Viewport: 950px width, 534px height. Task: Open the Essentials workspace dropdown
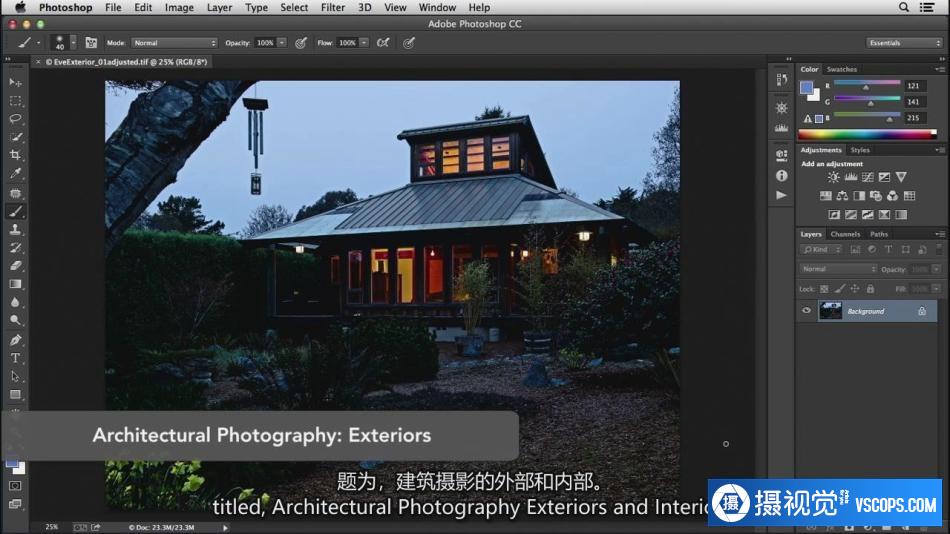point(904,43)
